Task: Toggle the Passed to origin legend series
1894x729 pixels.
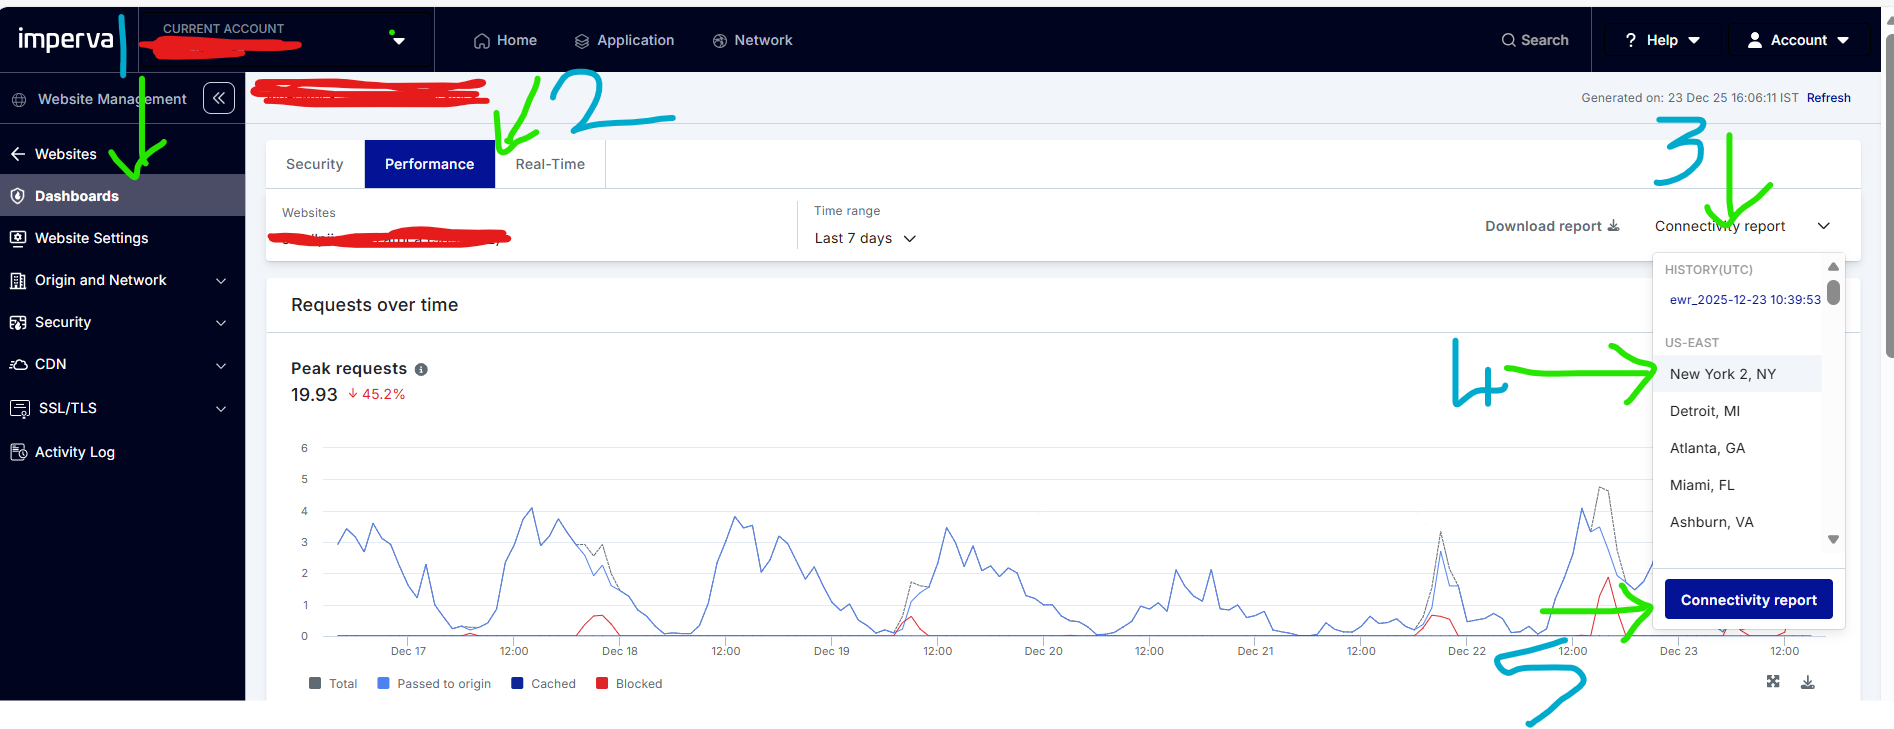Action: (434, 684)
